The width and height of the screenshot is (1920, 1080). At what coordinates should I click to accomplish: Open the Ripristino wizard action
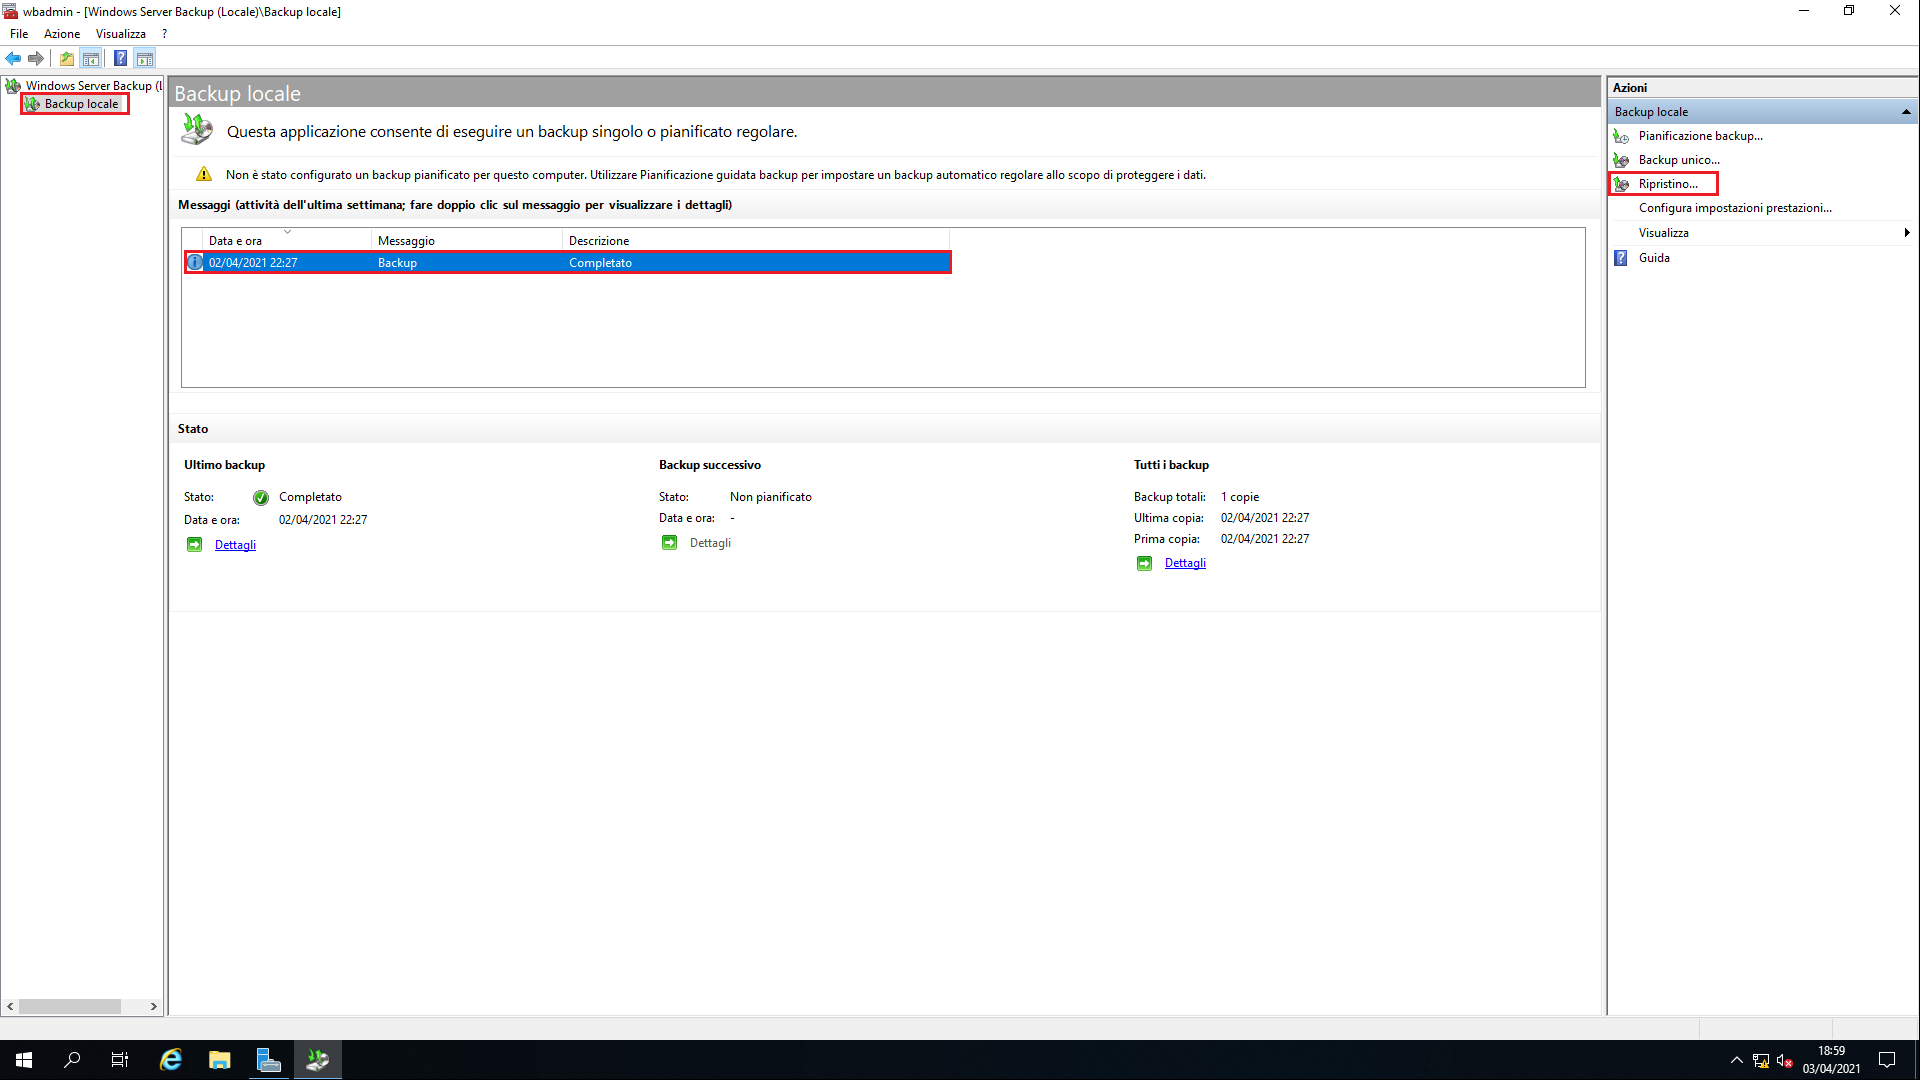[1668, 184]
